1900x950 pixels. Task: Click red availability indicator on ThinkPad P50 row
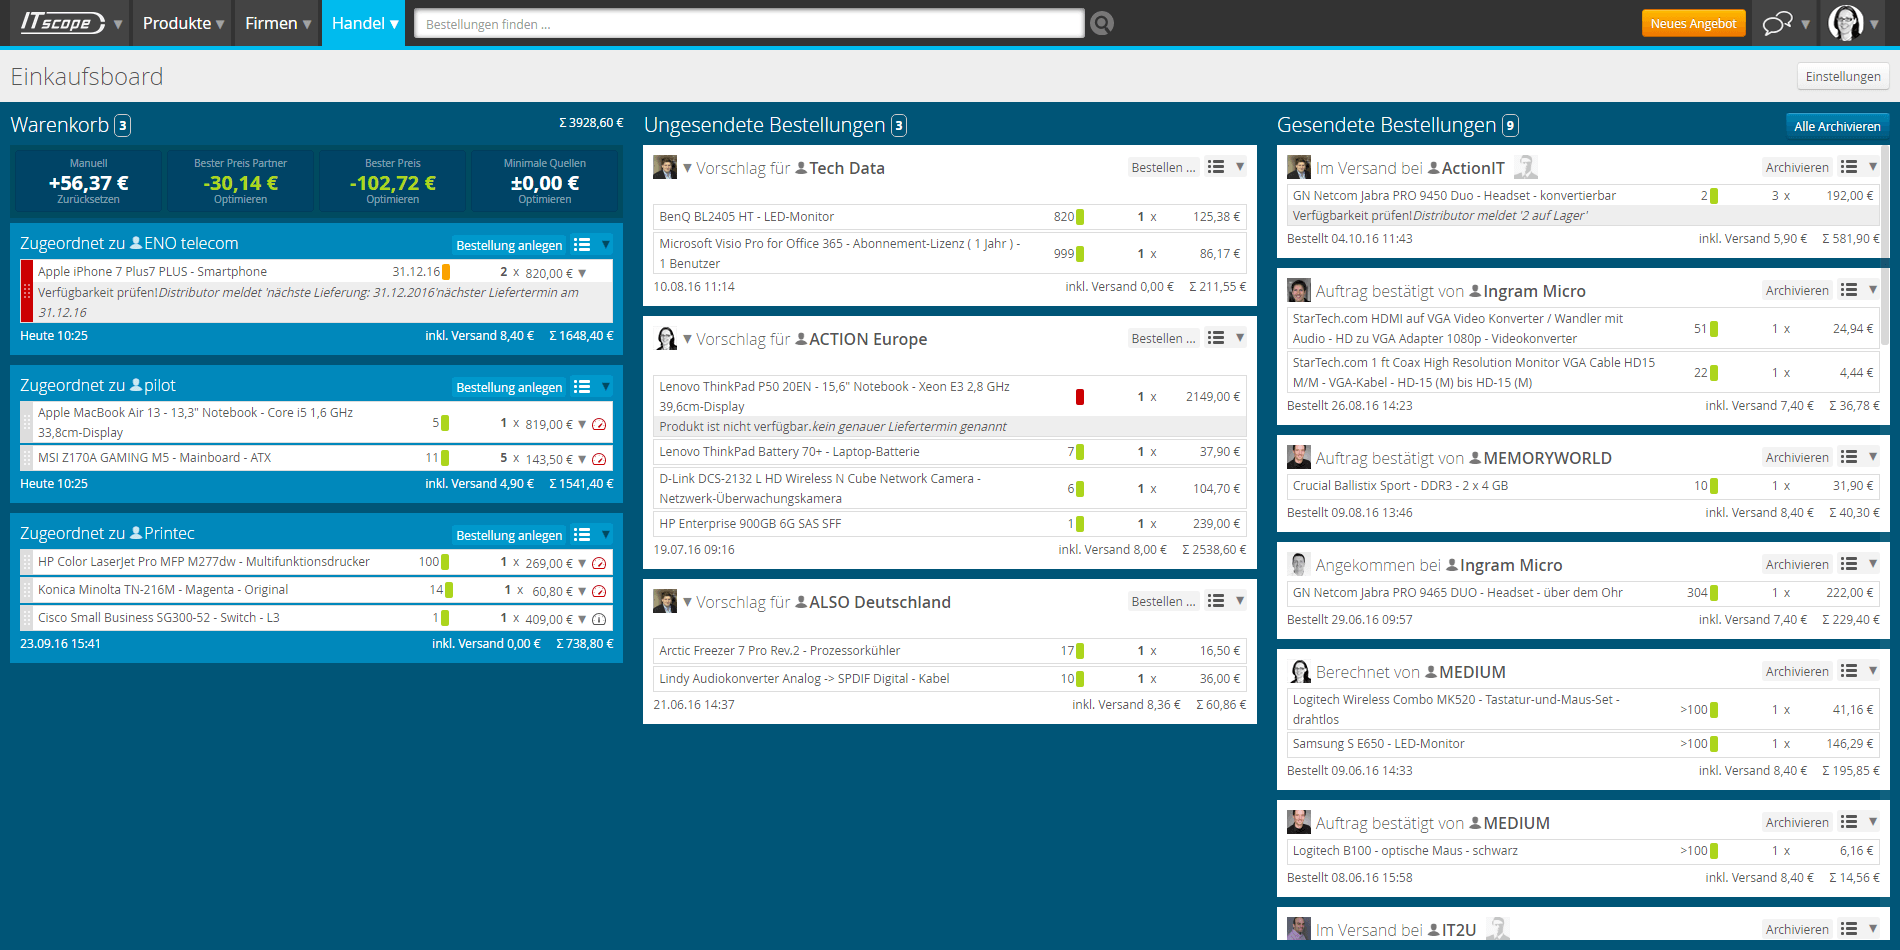1080,396
